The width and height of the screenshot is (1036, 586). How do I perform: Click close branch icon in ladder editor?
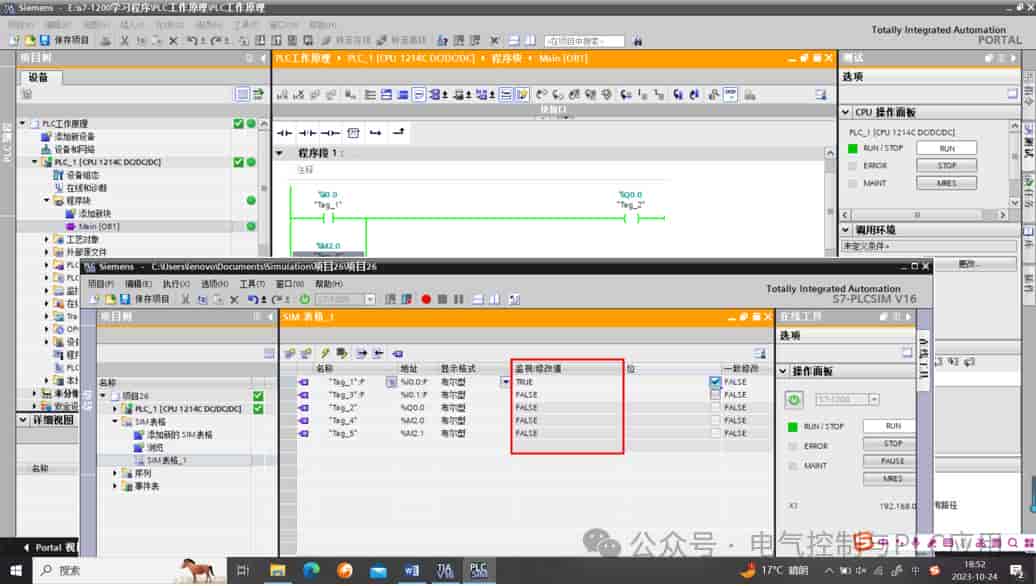point(398,133)
